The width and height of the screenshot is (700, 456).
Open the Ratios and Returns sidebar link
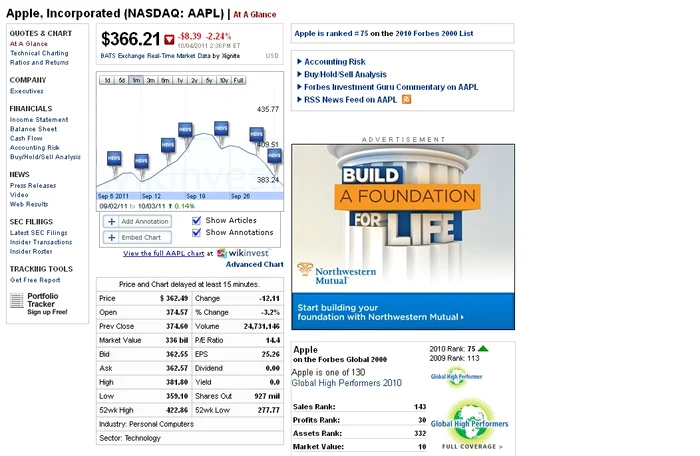(39, 63)
